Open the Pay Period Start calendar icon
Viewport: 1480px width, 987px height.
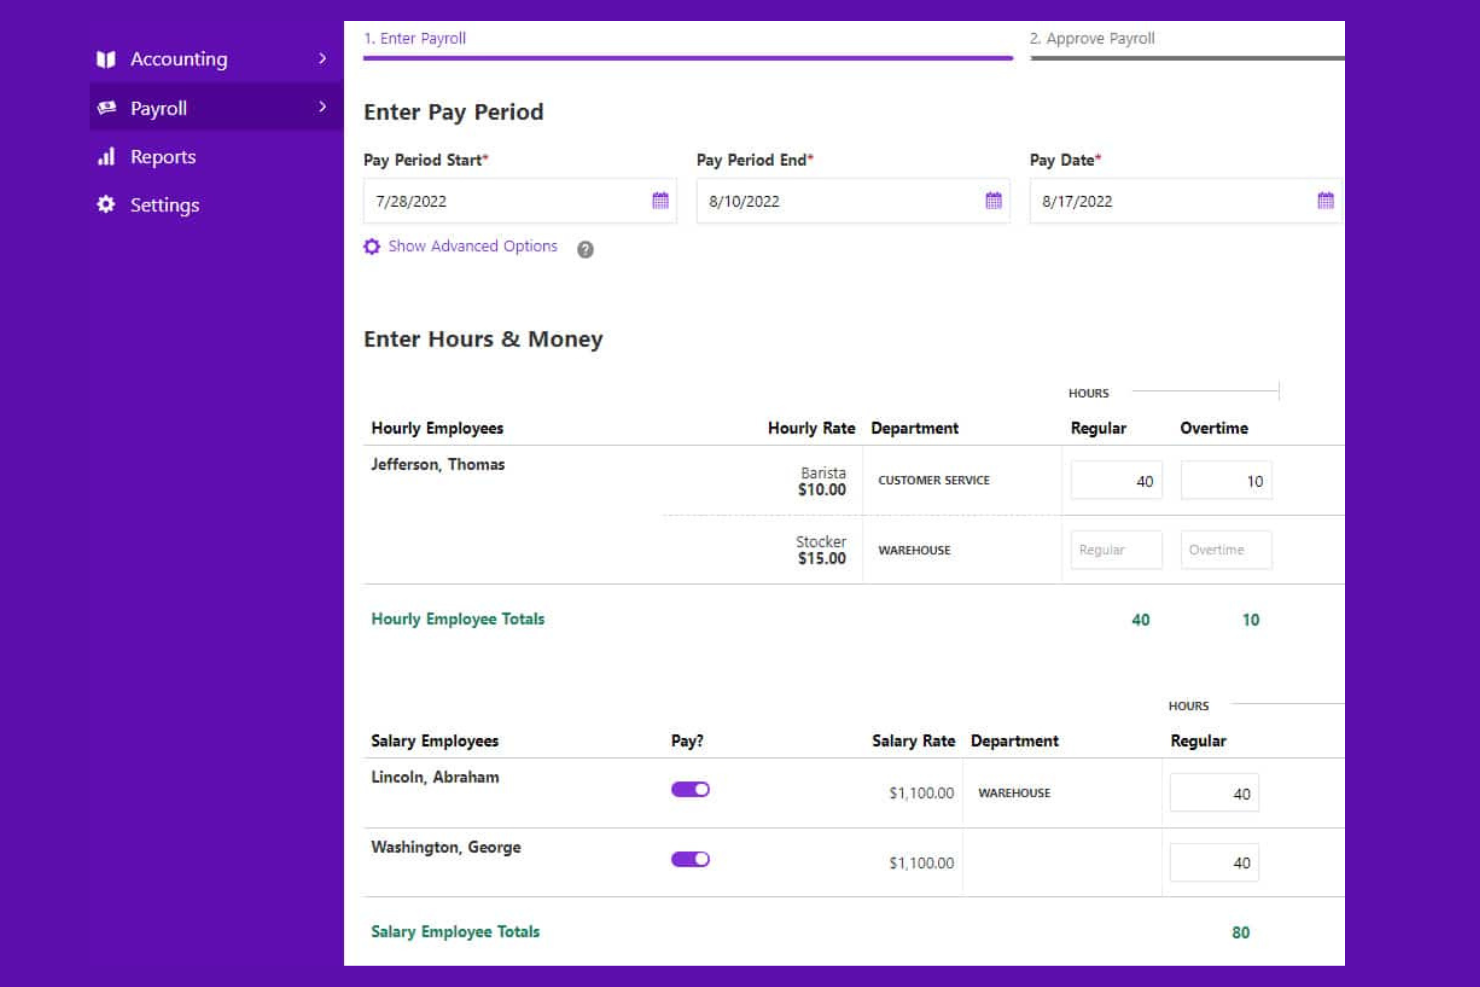pos(660,201)
